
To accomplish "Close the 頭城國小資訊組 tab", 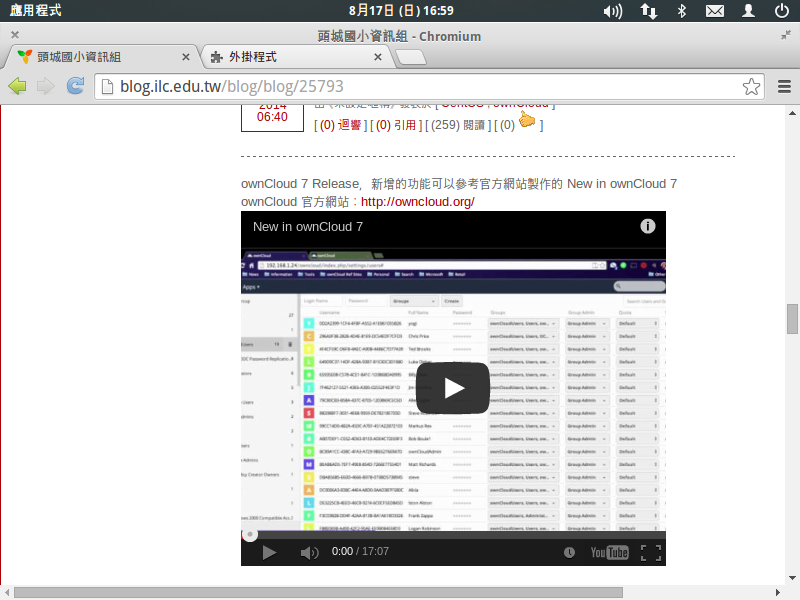I will click(x=186, y=57).
